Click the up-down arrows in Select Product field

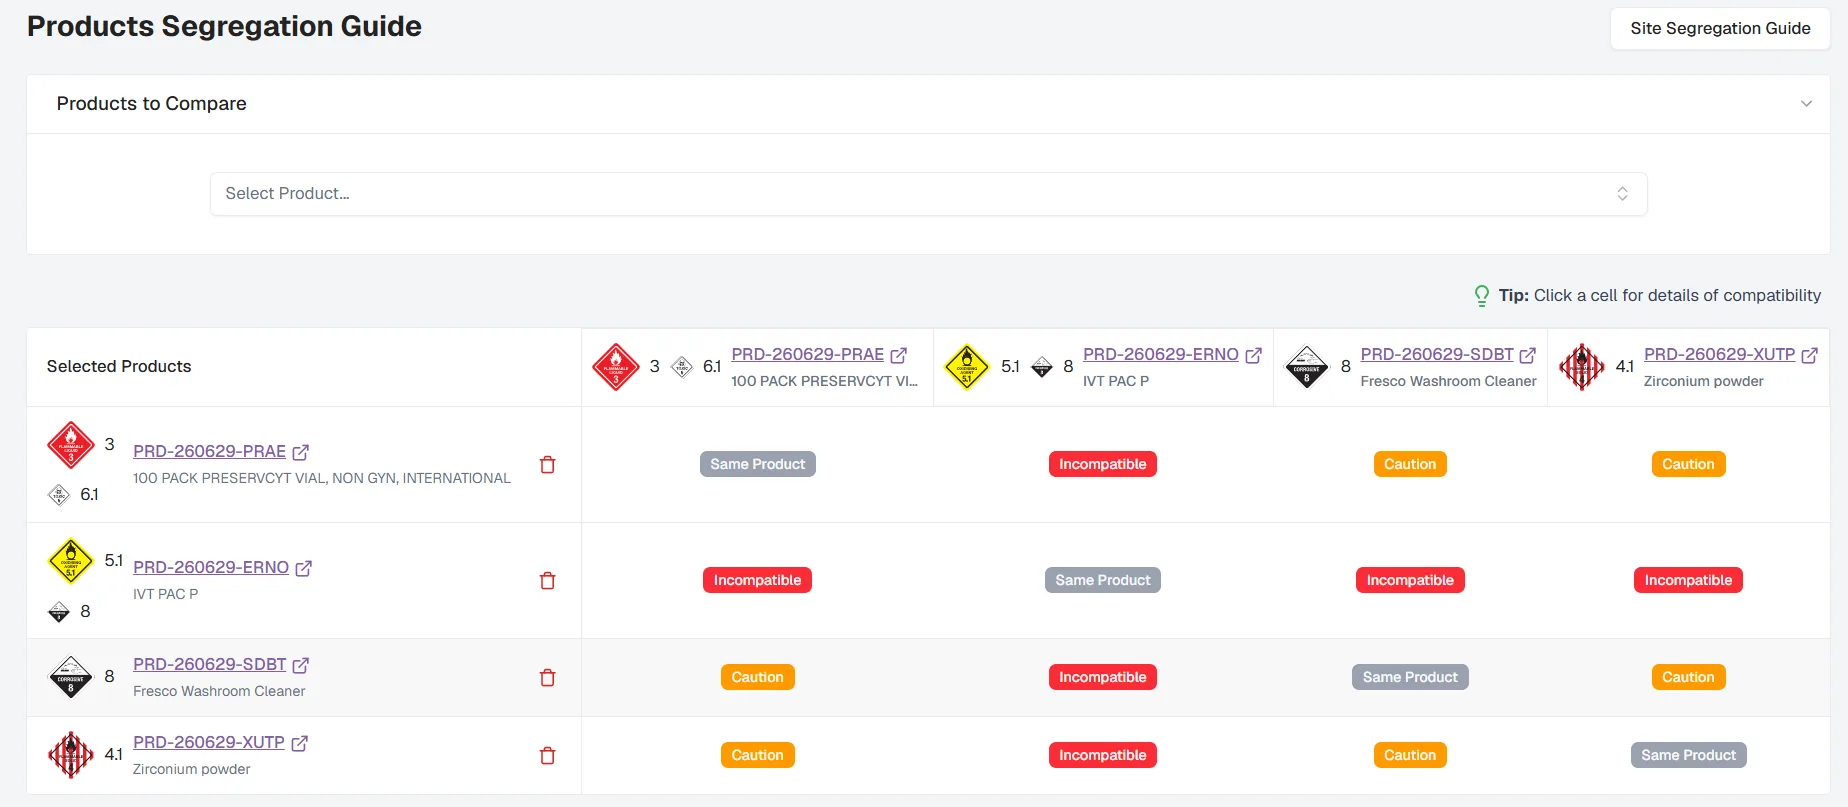point(1622,194)
